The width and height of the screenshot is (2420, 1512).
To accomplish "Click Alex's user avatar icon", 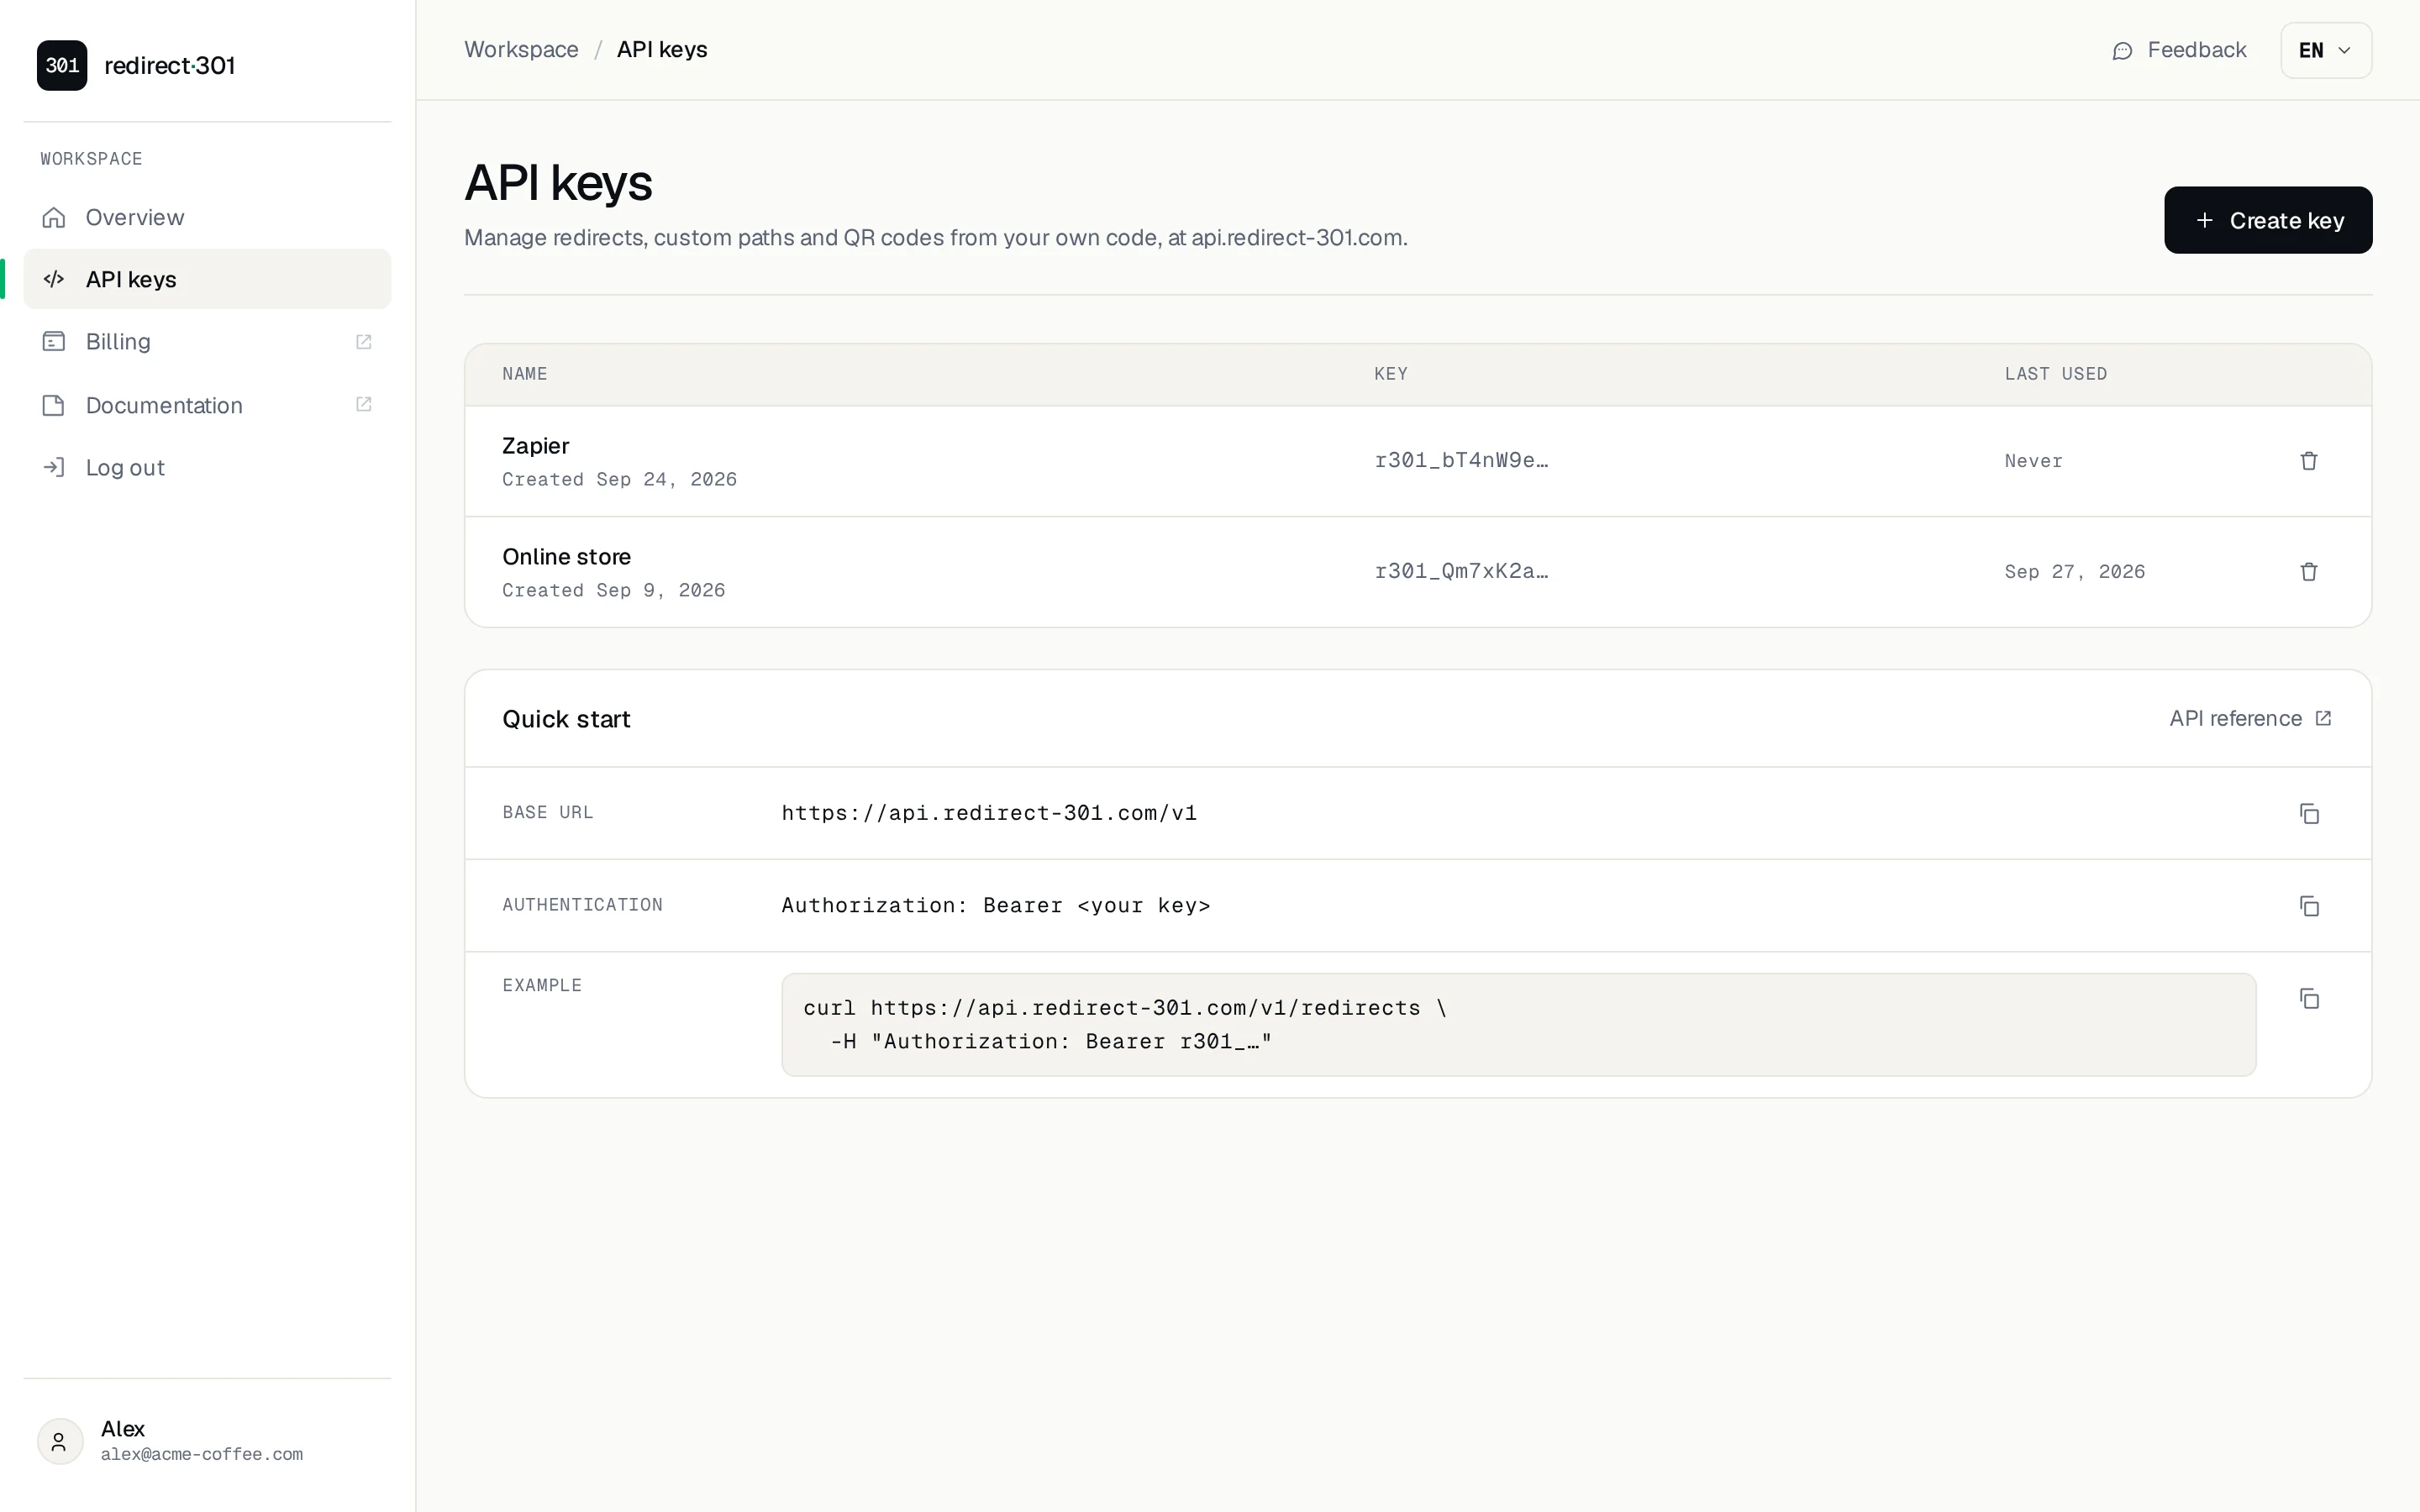I will tap(60, 1441).
